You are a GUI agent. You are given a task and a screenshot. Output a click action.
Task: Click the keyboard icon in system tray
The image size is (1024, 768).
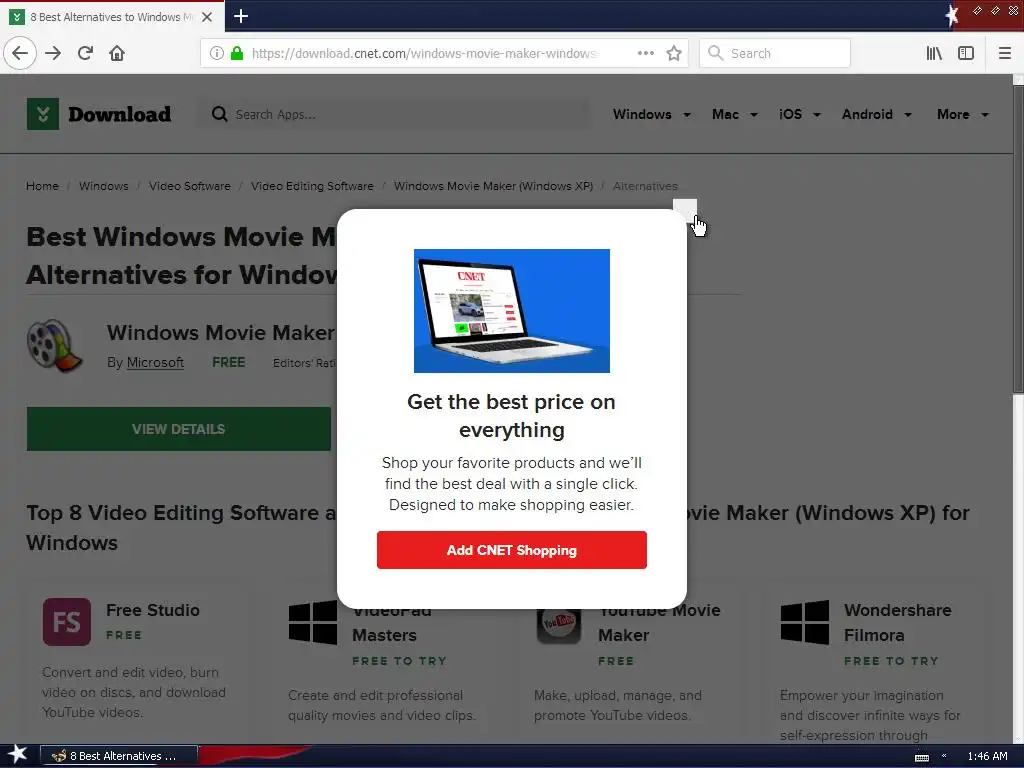(921, 757)
